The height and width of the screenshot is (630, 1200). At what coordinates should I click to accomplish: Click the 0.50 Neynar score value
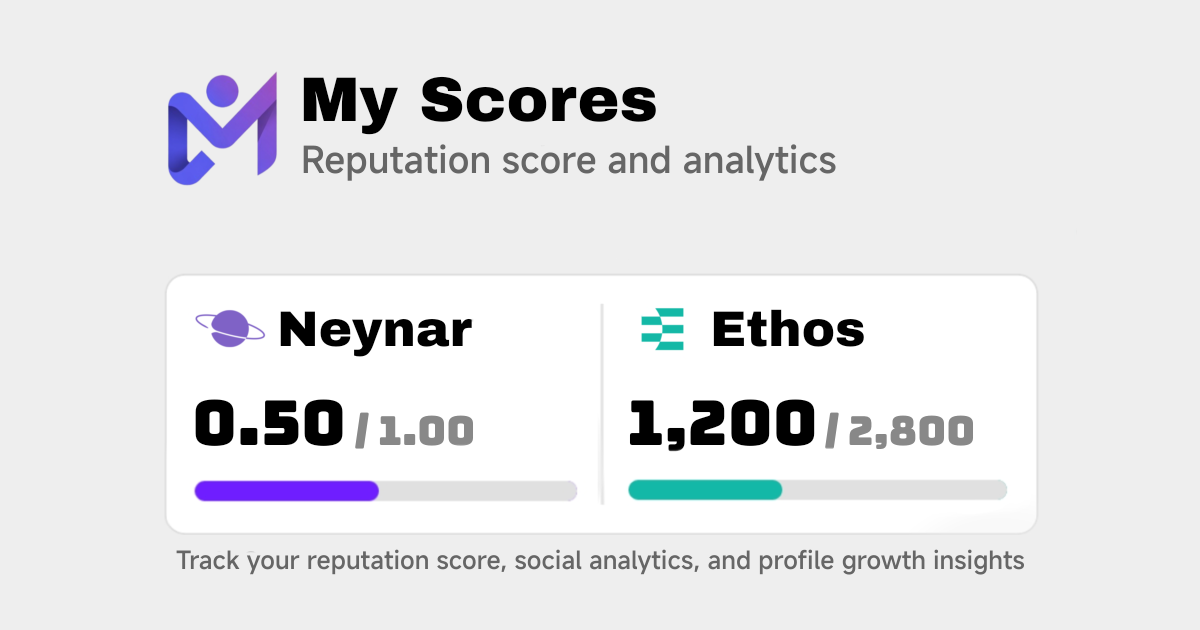269,424
